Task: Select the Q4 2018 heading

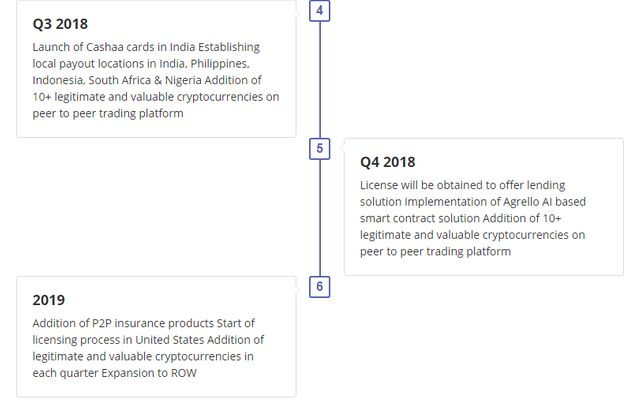Action: click(387, 162)
